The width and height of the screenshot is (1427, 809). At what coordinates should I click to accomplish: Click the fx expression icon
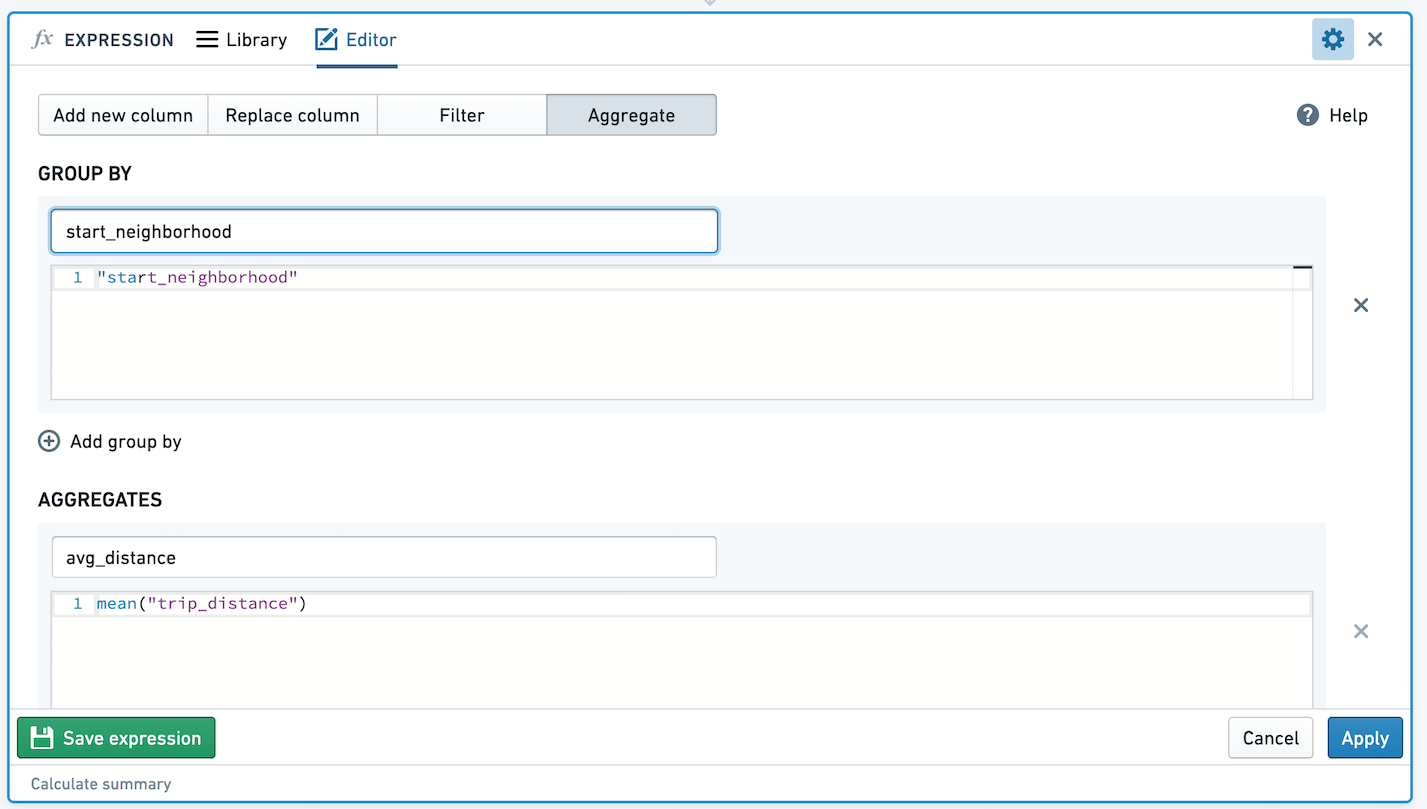coord(42,40)
